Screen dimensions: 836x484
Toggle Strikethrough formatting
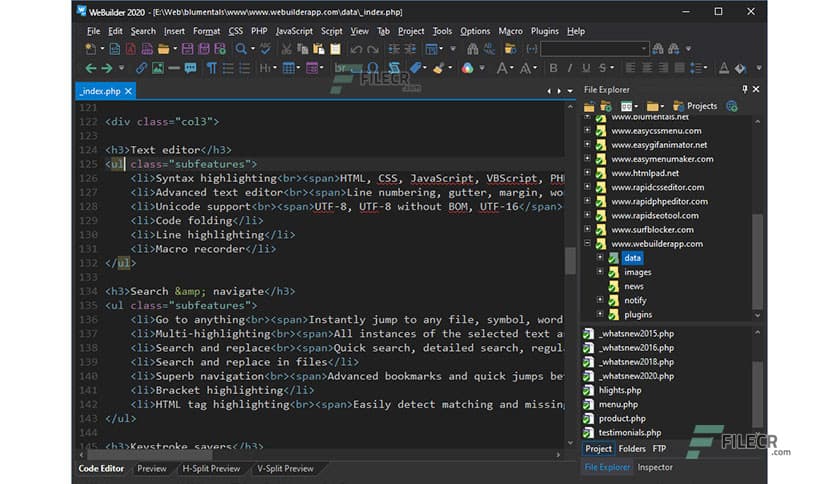click(x=602, y=68)
